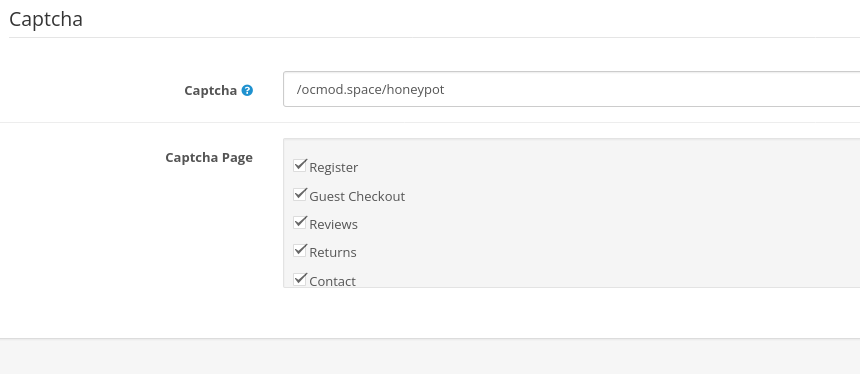
Task: Uncheck the Register checkbox
Action: [299, 165]
